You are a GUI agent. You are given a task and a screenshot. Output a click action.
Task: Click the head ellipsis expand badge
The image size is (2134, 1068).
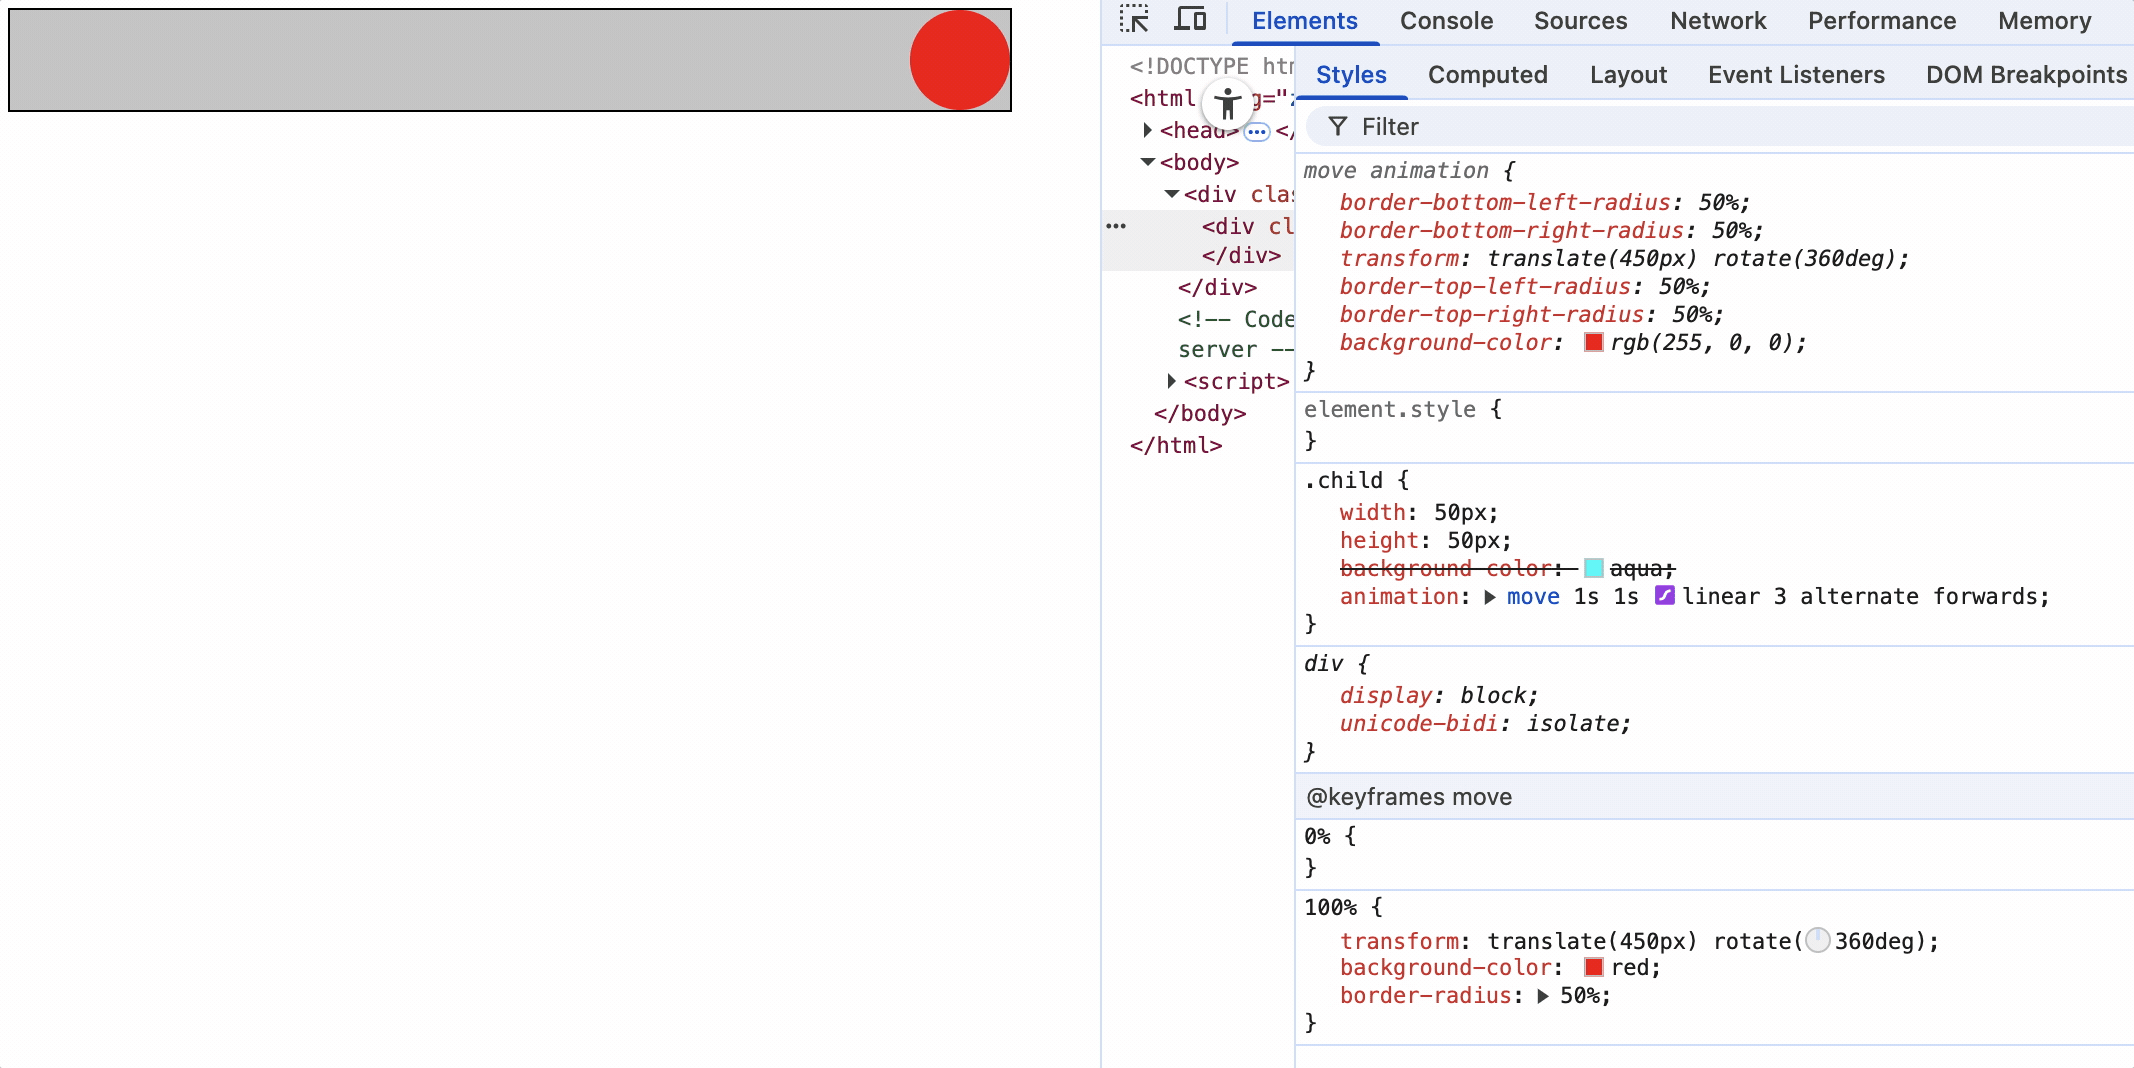click(1257, 131)
